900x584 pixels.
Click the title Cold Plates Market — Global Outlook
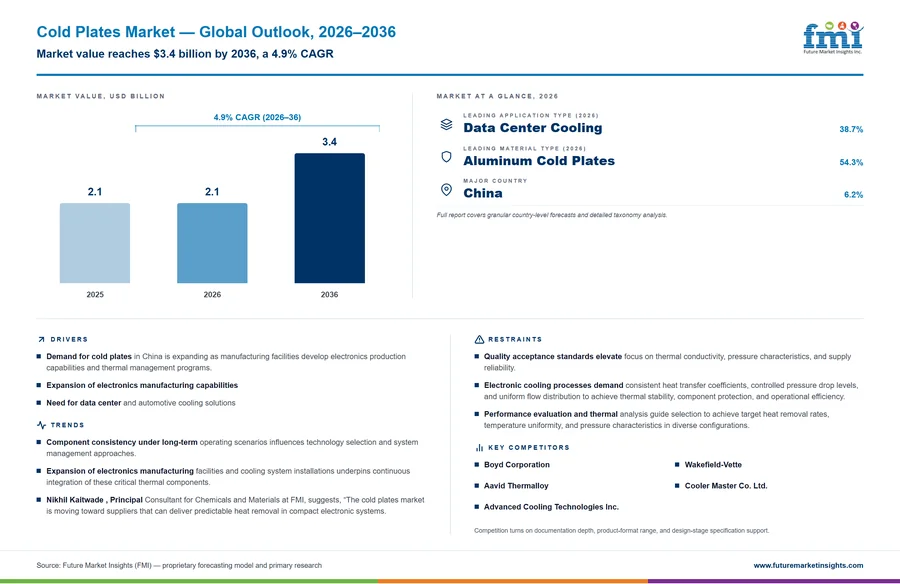[216, 32]
